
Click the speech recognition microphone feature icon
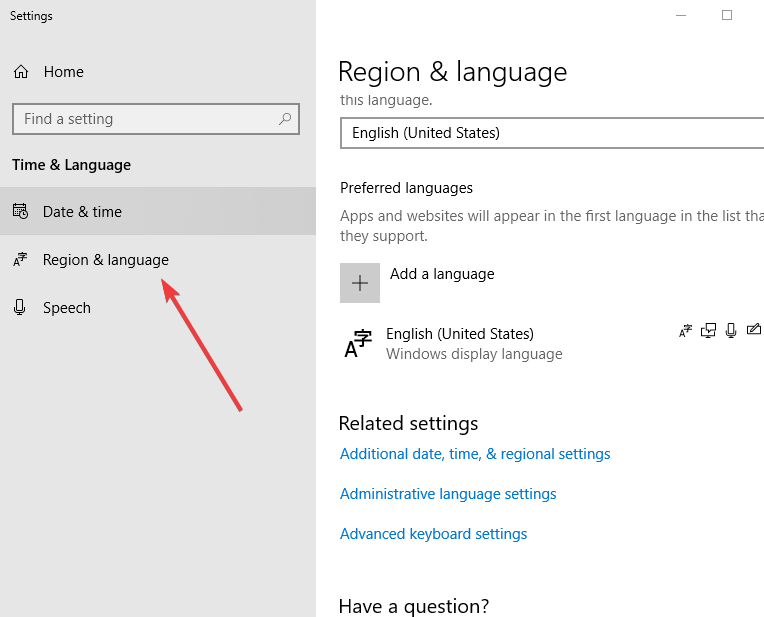click(731, 331)
